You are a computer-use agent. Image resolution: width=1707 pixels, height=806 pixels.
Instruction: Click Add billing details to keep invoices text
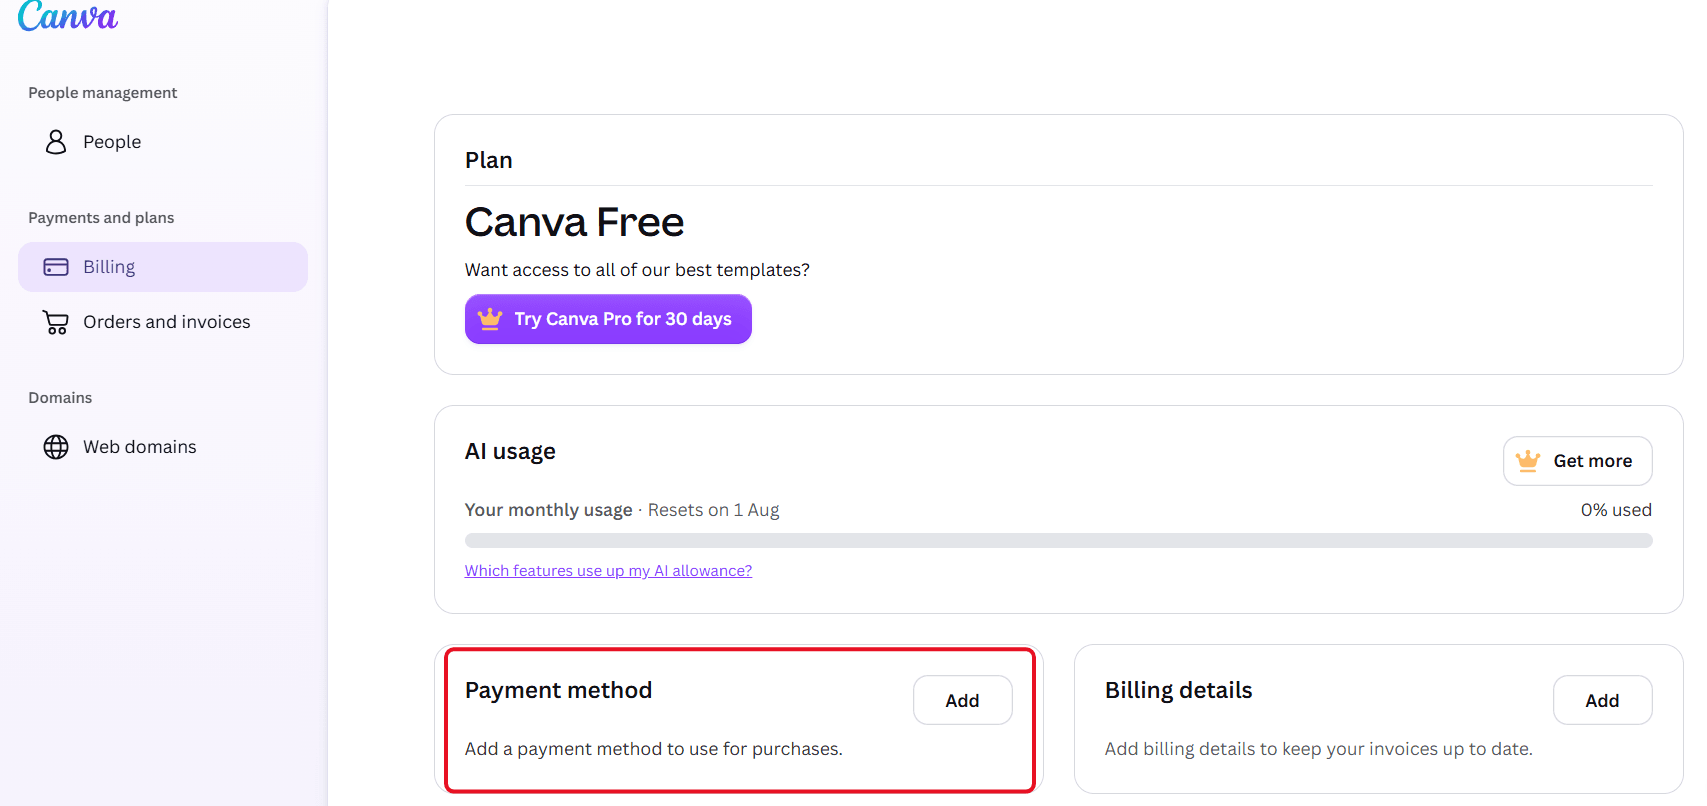point(1319,749)
